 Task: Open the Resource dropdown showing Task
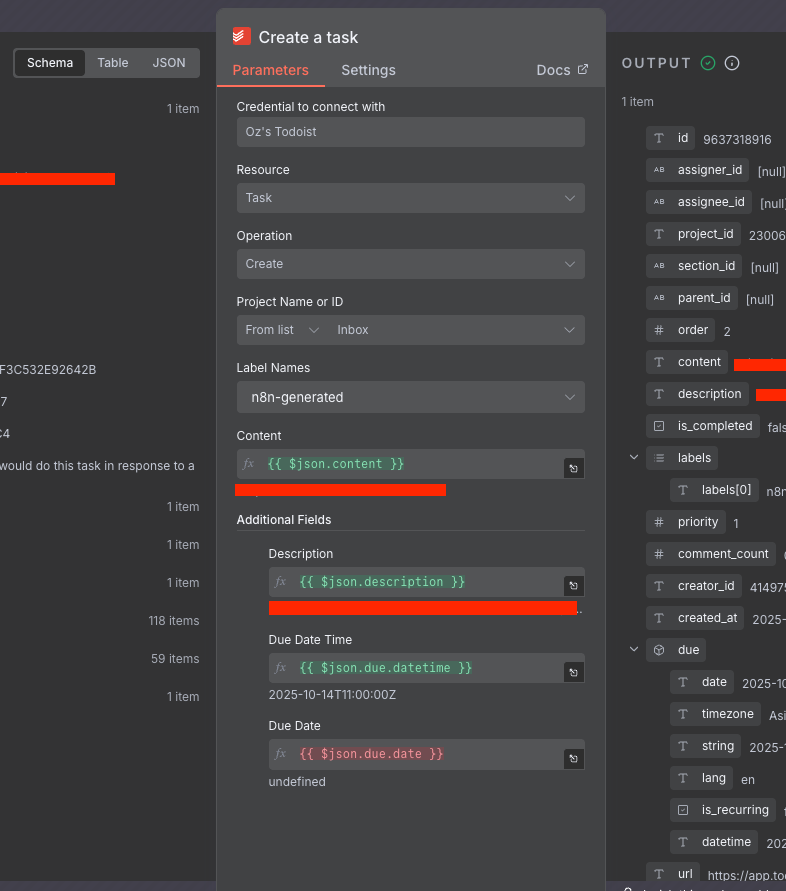click(410, 198)
